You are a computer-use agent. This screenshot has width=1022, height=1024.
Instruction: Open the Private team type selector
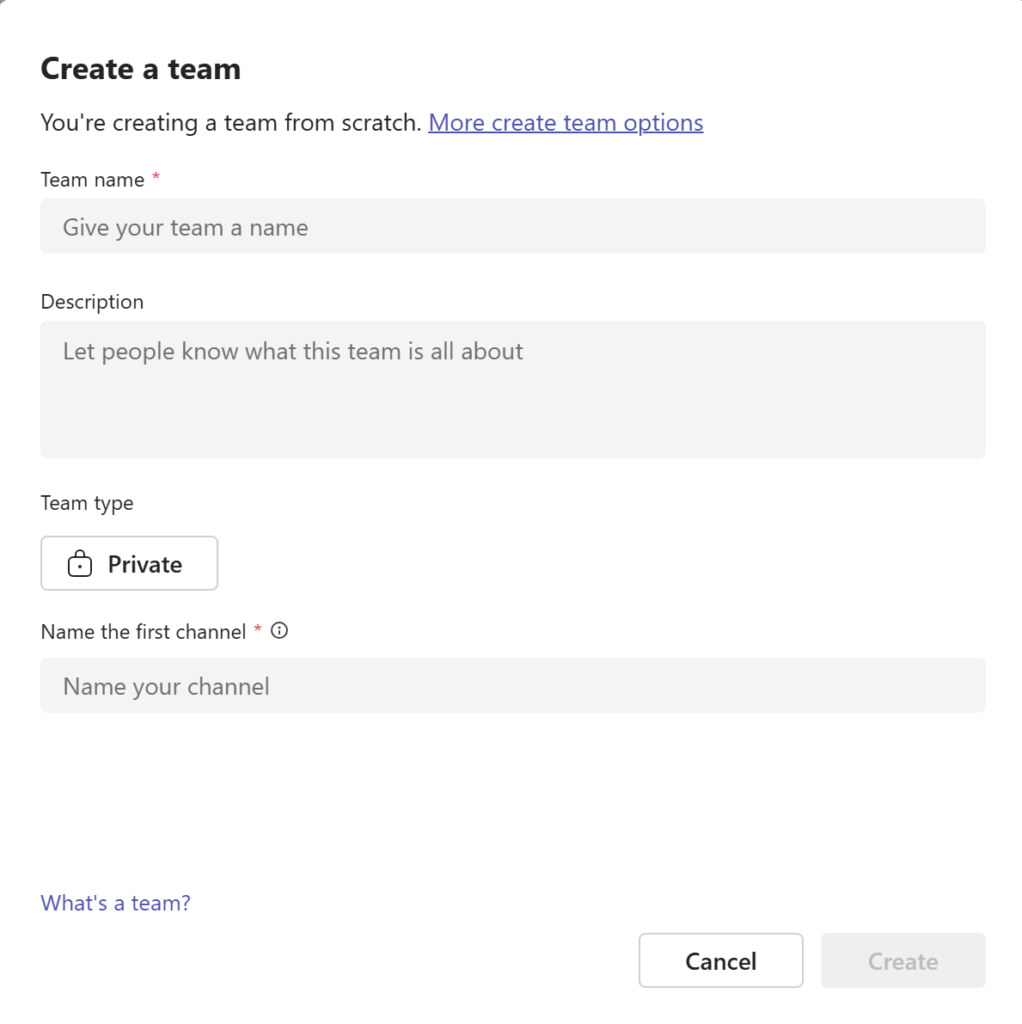[129, 564]
